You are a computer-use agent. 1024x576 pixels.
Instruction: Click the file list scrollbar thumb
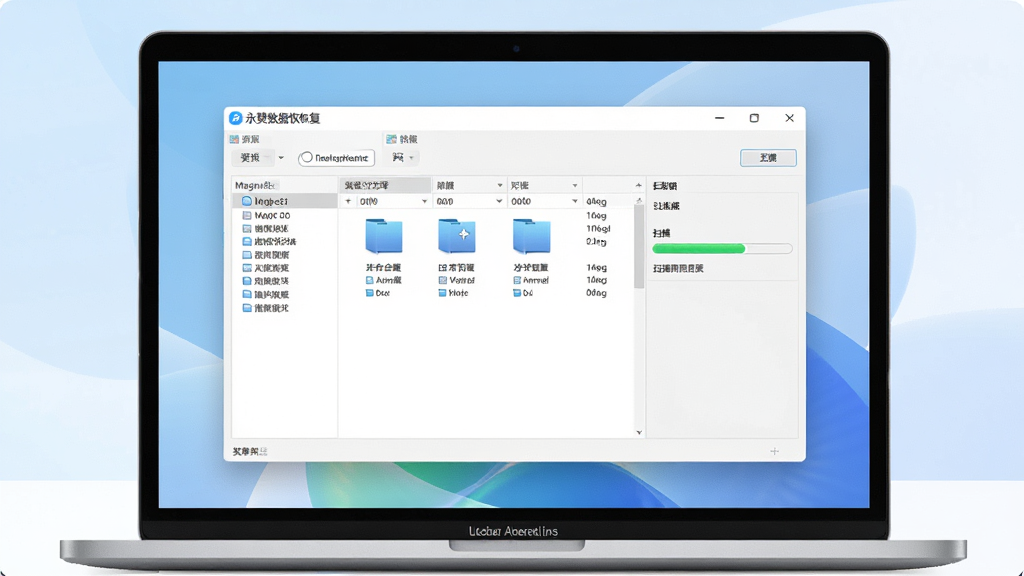click(x=639, y=247)
